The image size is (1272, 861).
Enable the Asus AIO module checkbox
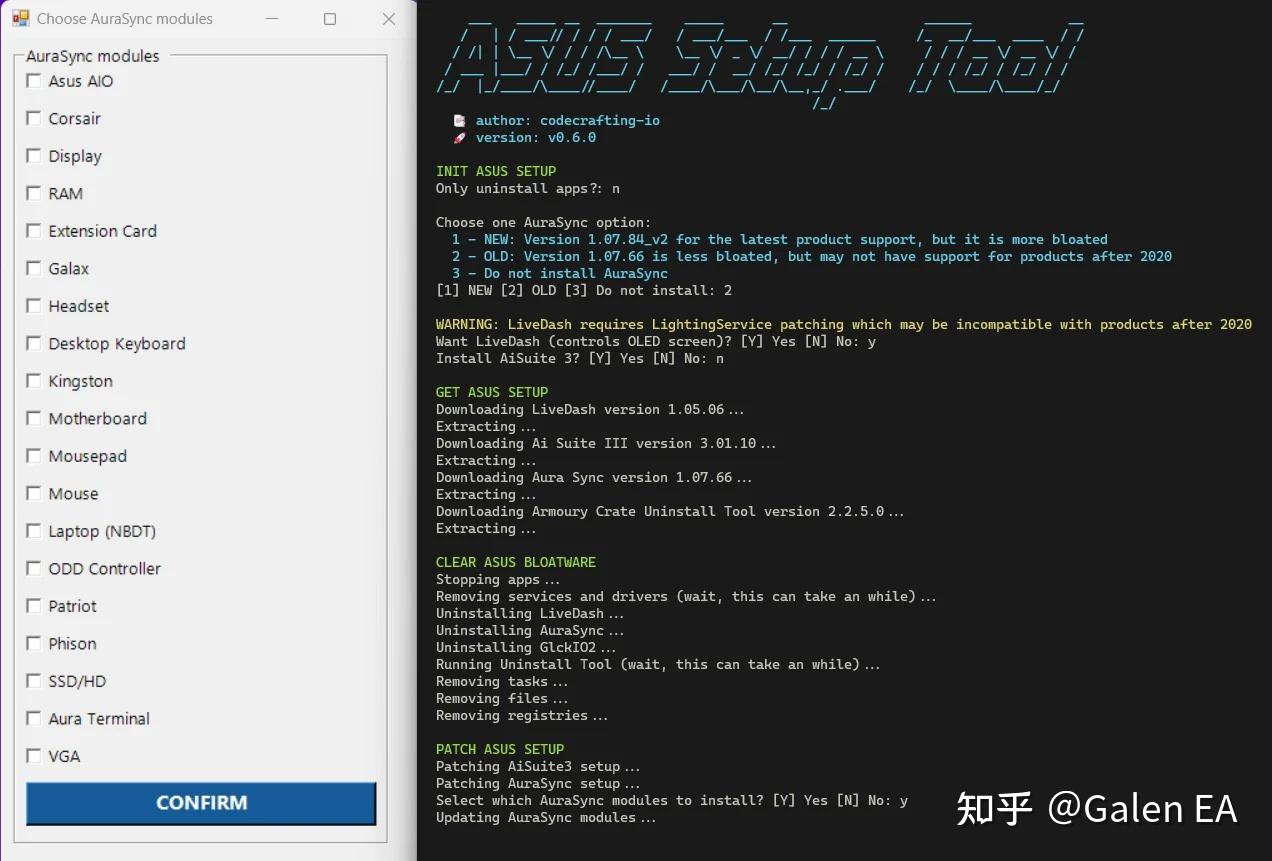pyautogui.click(x=34, y=81)
